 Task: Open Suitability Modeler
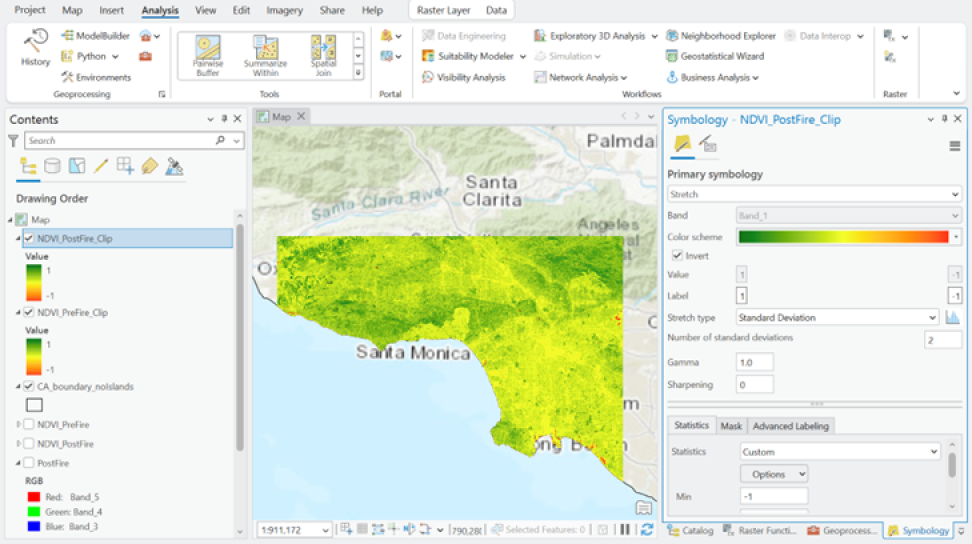[474, 56]
